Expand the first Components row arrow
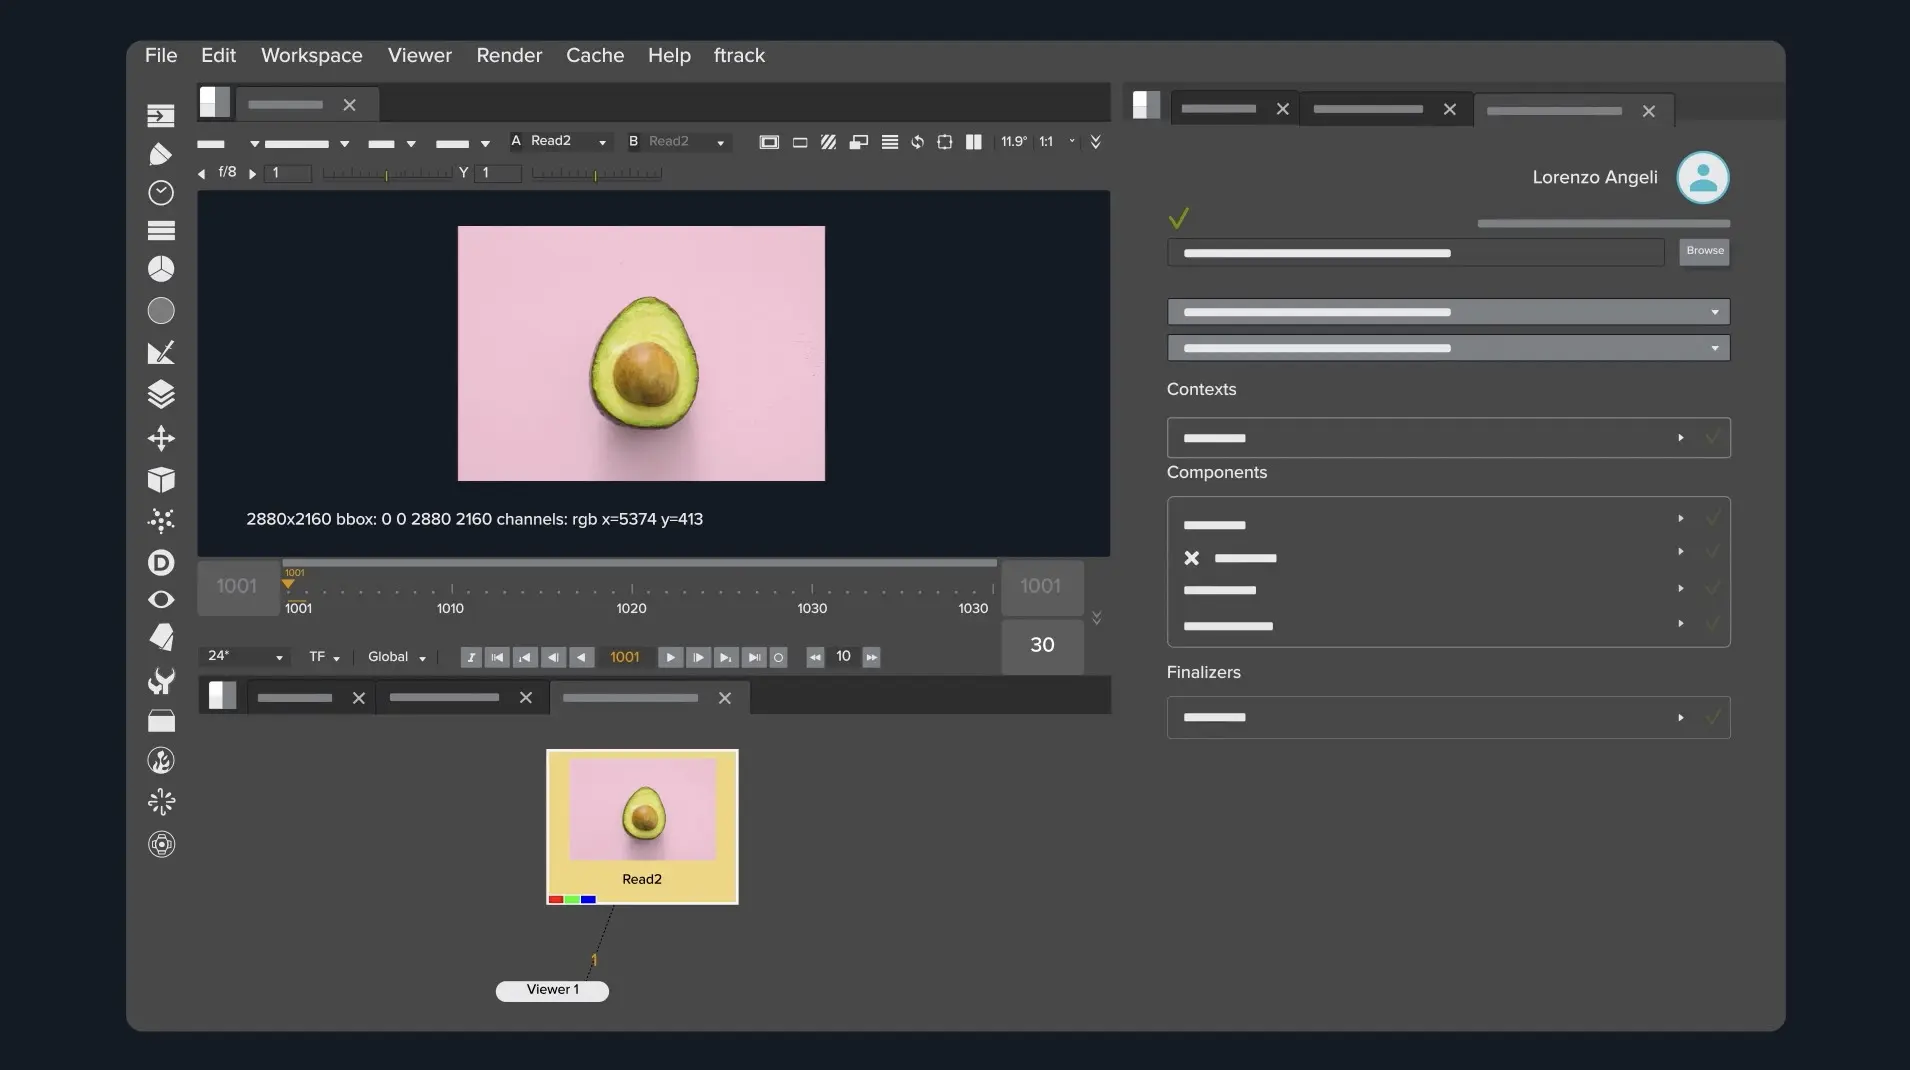This screenshot has height=1070, width=1910. click(x=1681, y=519)
